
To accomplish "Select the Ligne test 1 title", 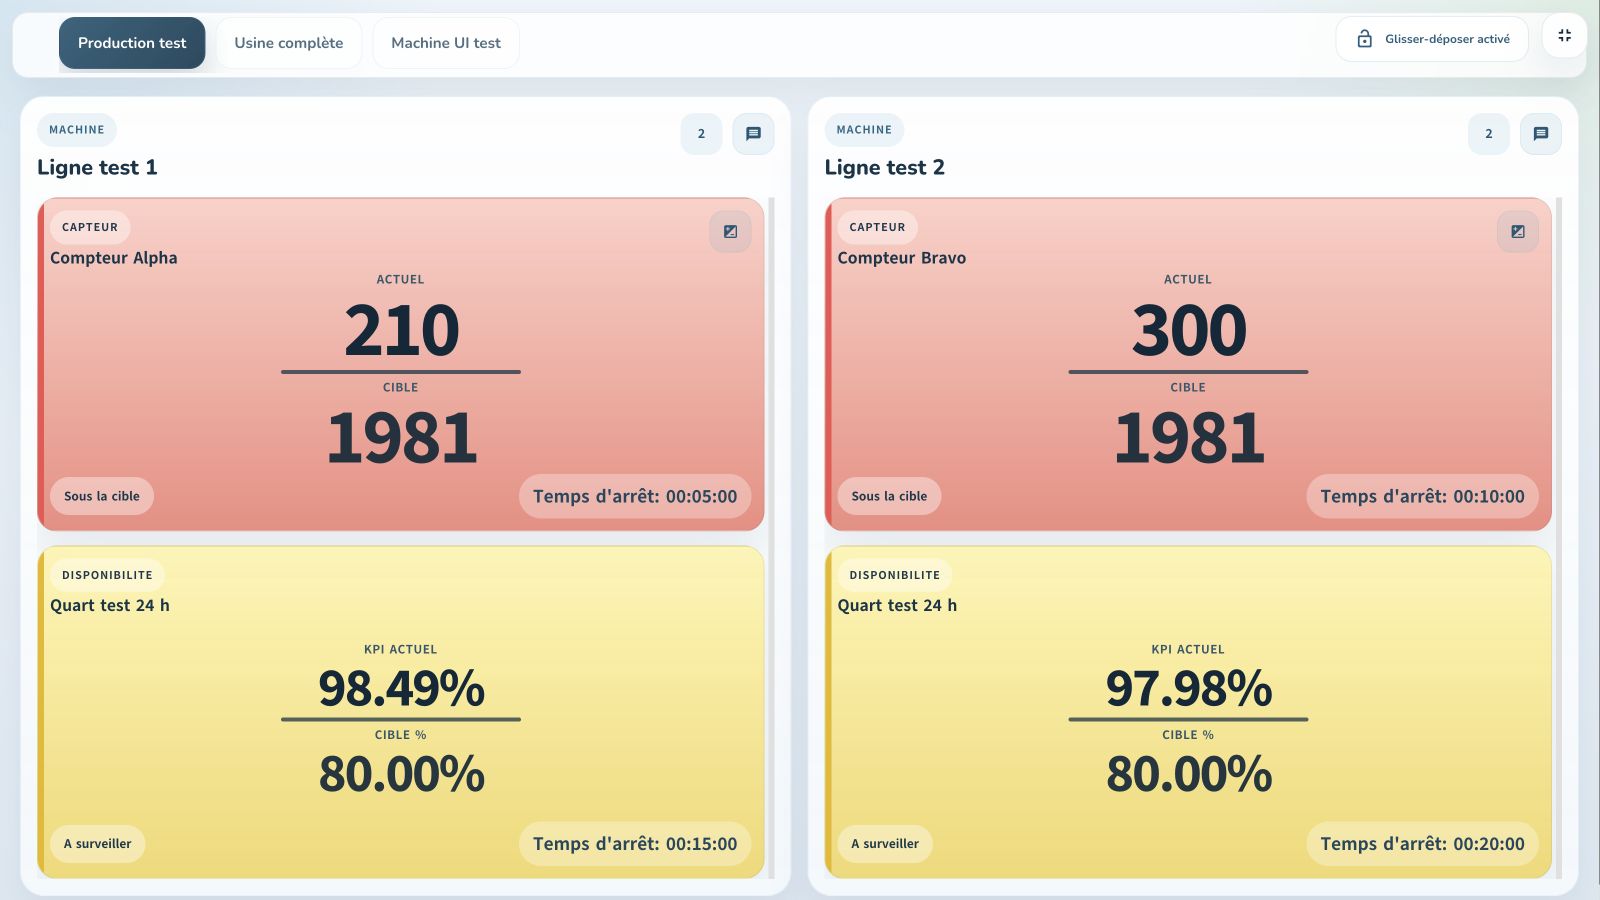I will (97, 167).
